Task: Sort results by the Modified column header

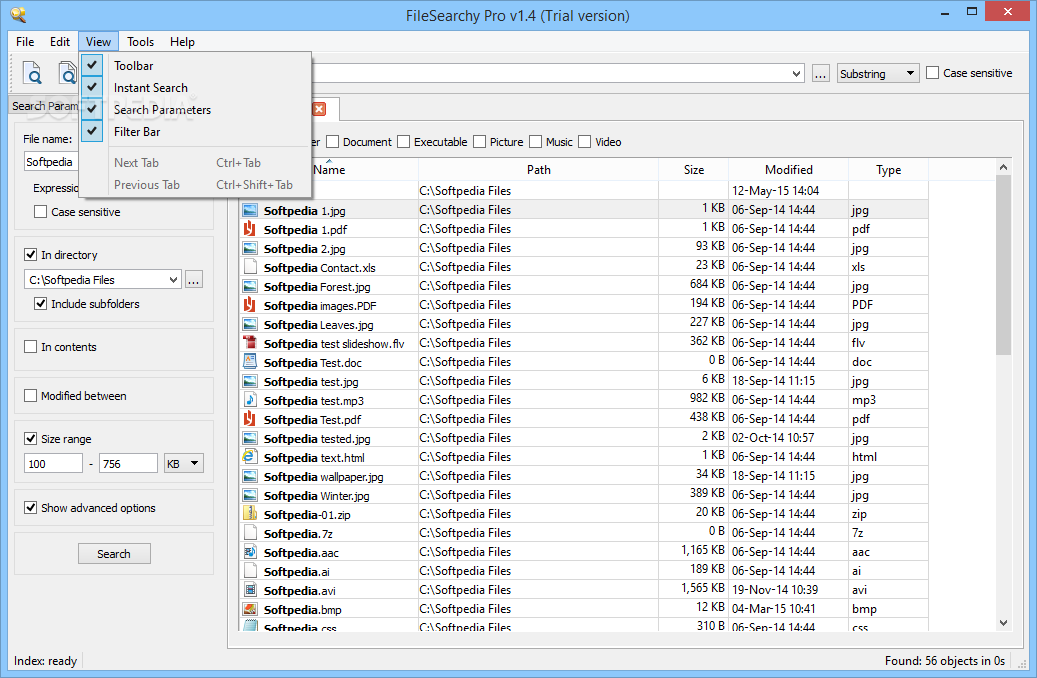Action: (x=788, y=169)
